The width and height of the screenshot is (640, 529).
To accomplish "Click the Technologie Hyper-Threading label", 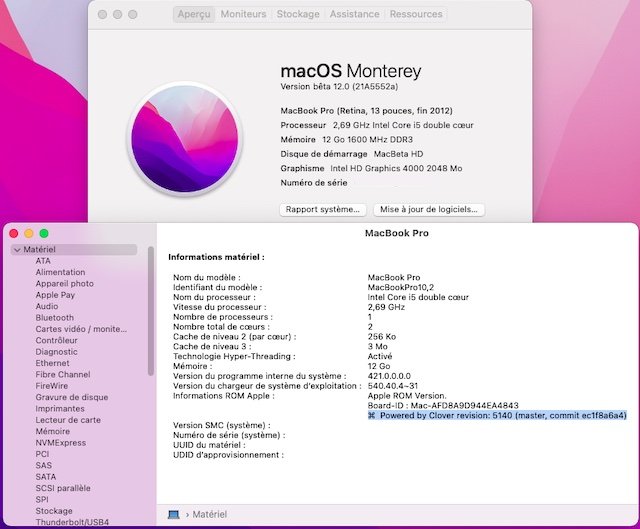I will [234, 356].
